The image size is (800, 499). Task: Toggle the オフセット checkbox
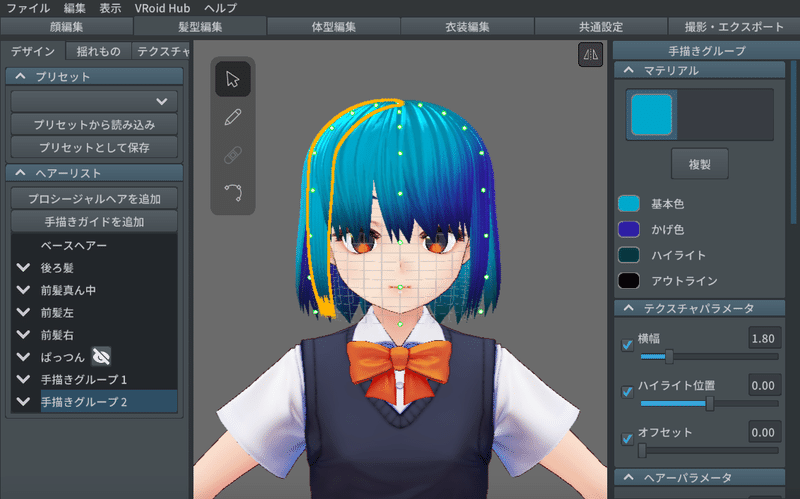click(627, 439)
